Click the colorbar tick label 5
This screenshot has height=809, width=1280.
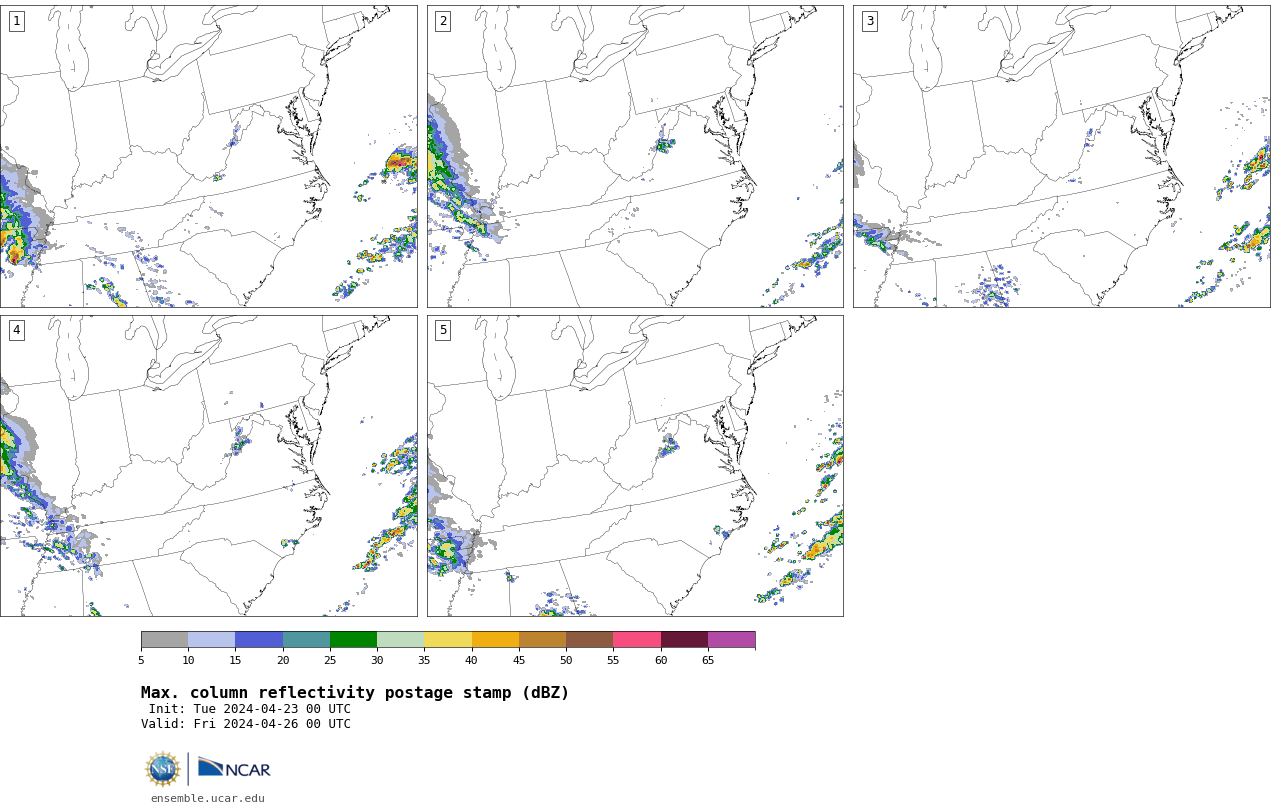(x=141, y=660)
